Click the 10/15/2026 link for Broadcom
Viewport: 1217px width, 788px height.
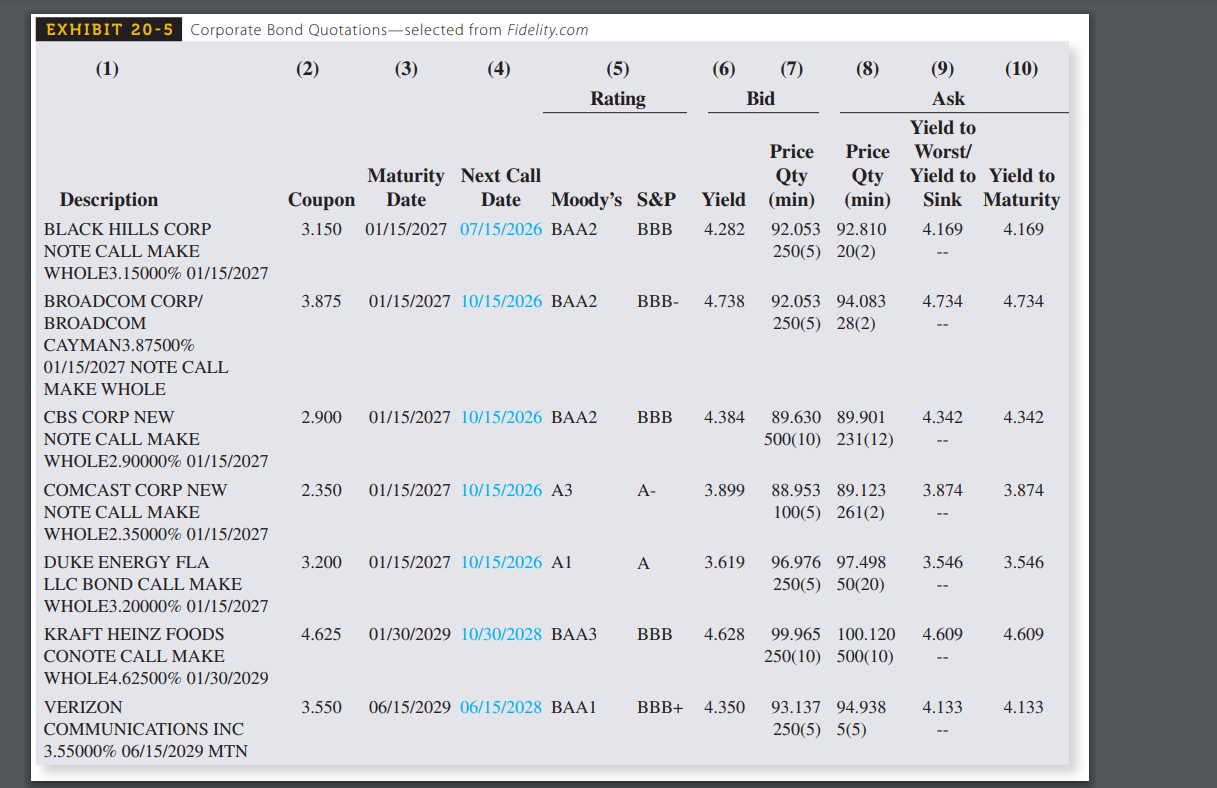pyautogui.click(x=500, y=301)
